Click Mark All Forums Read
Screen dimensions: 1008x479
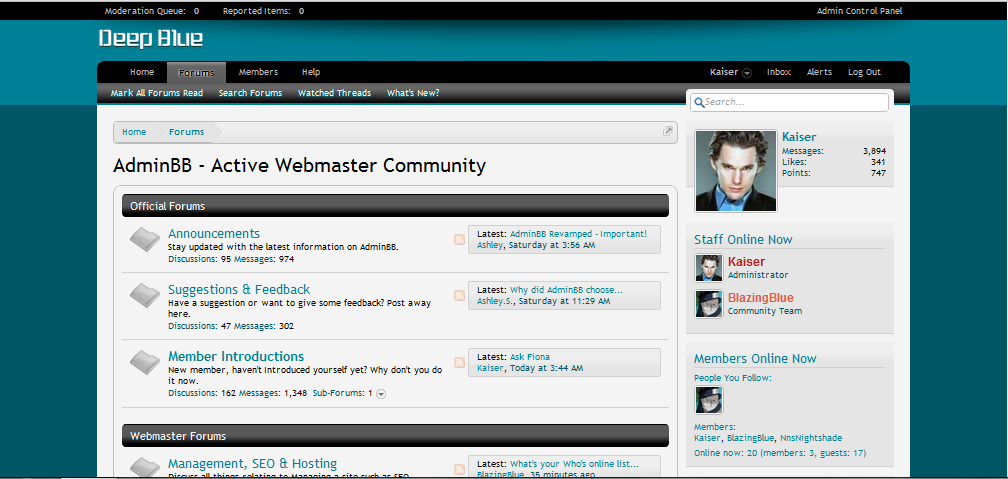pos(157,93)
